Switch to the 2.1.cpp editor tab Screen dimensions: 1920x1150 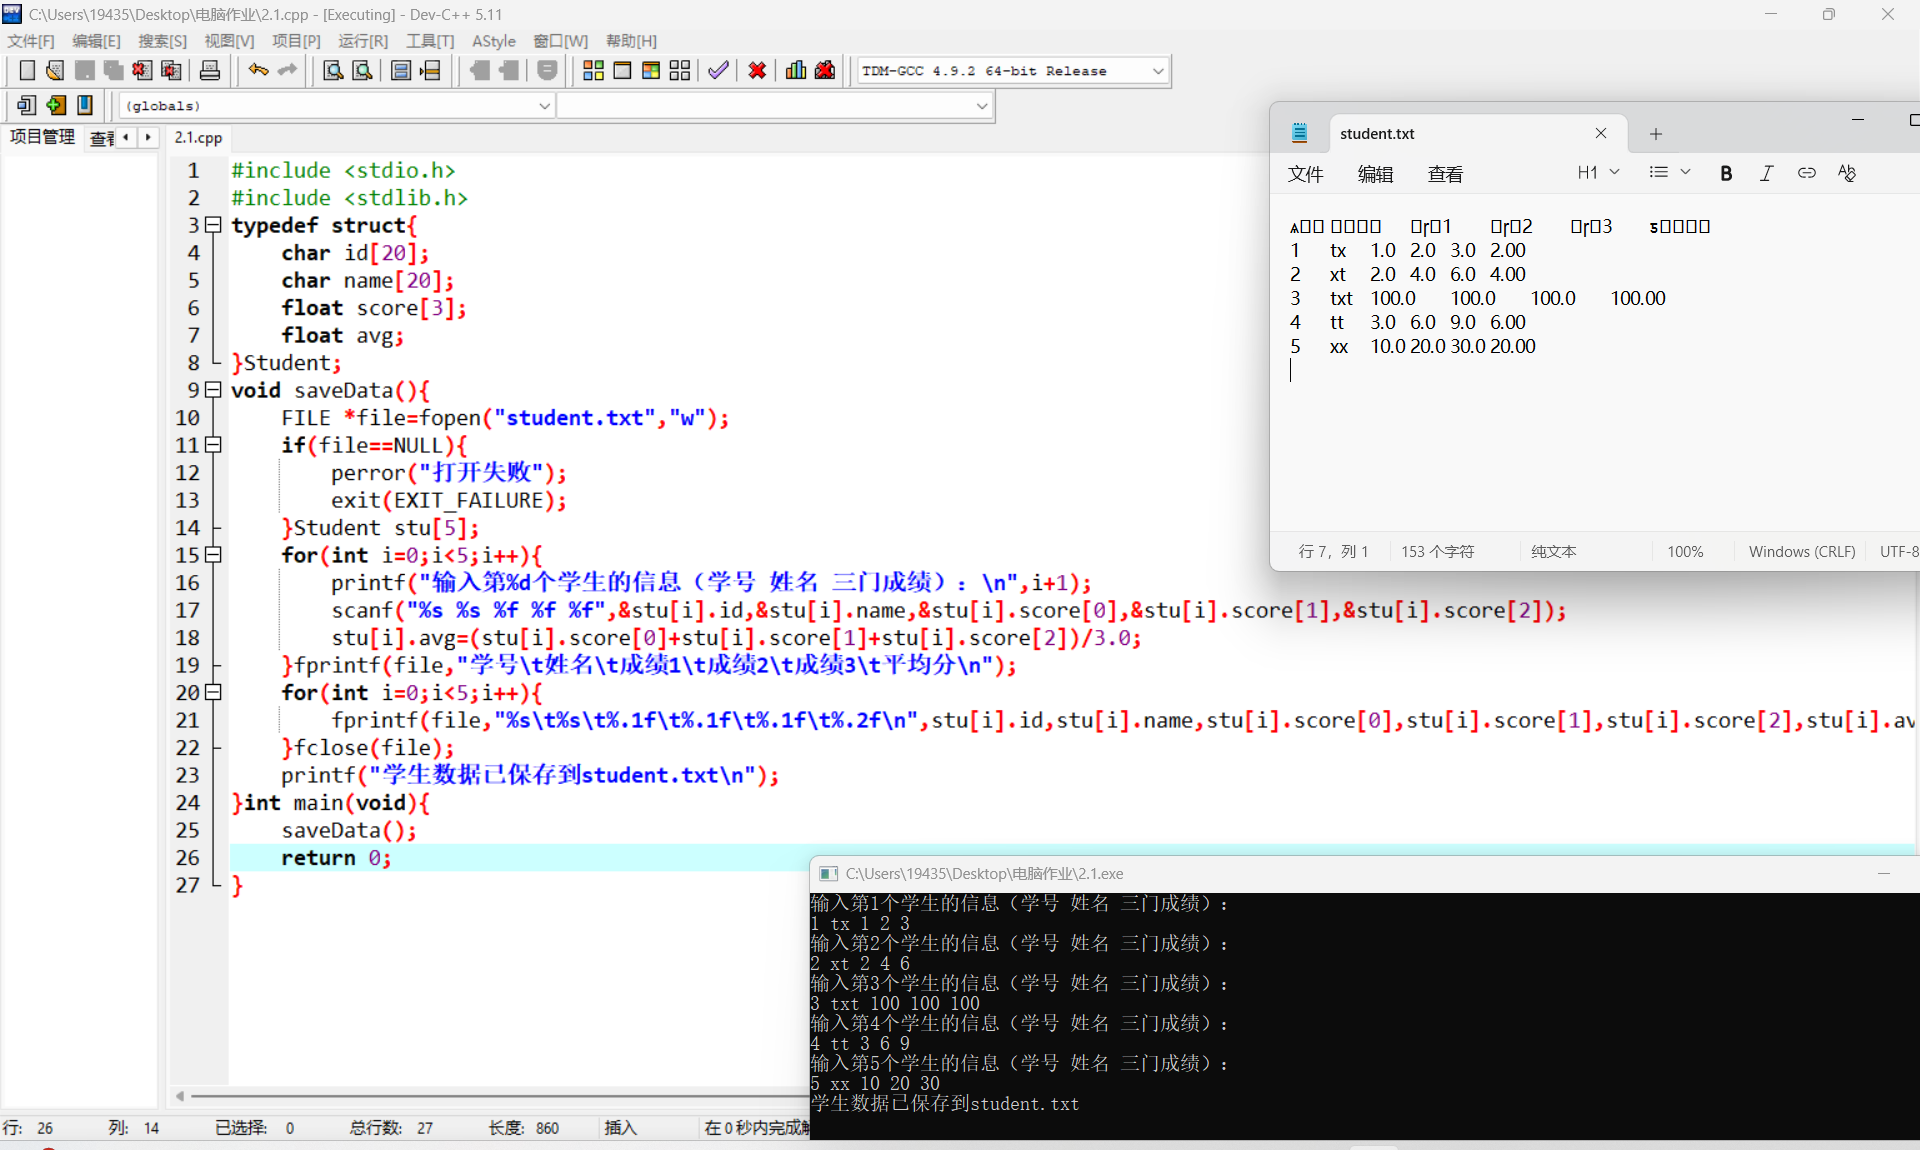coord(198,137)
